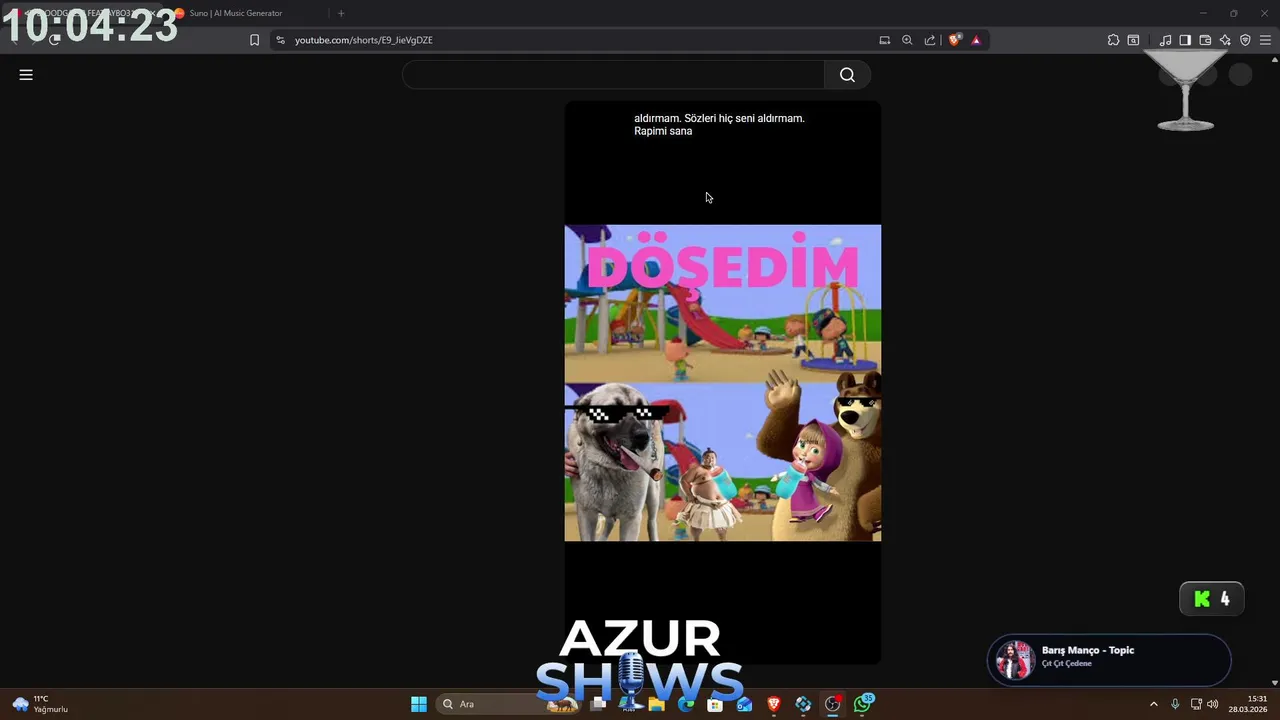Click the Barış Manço album art thumbnail

coord(1015,660)
